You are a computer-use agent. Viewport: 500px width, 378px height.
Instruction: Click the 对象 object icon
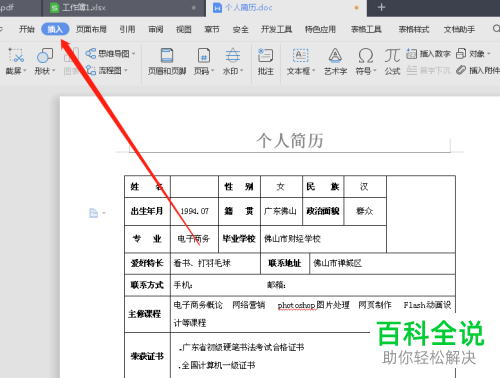click(x=461, y=53)
